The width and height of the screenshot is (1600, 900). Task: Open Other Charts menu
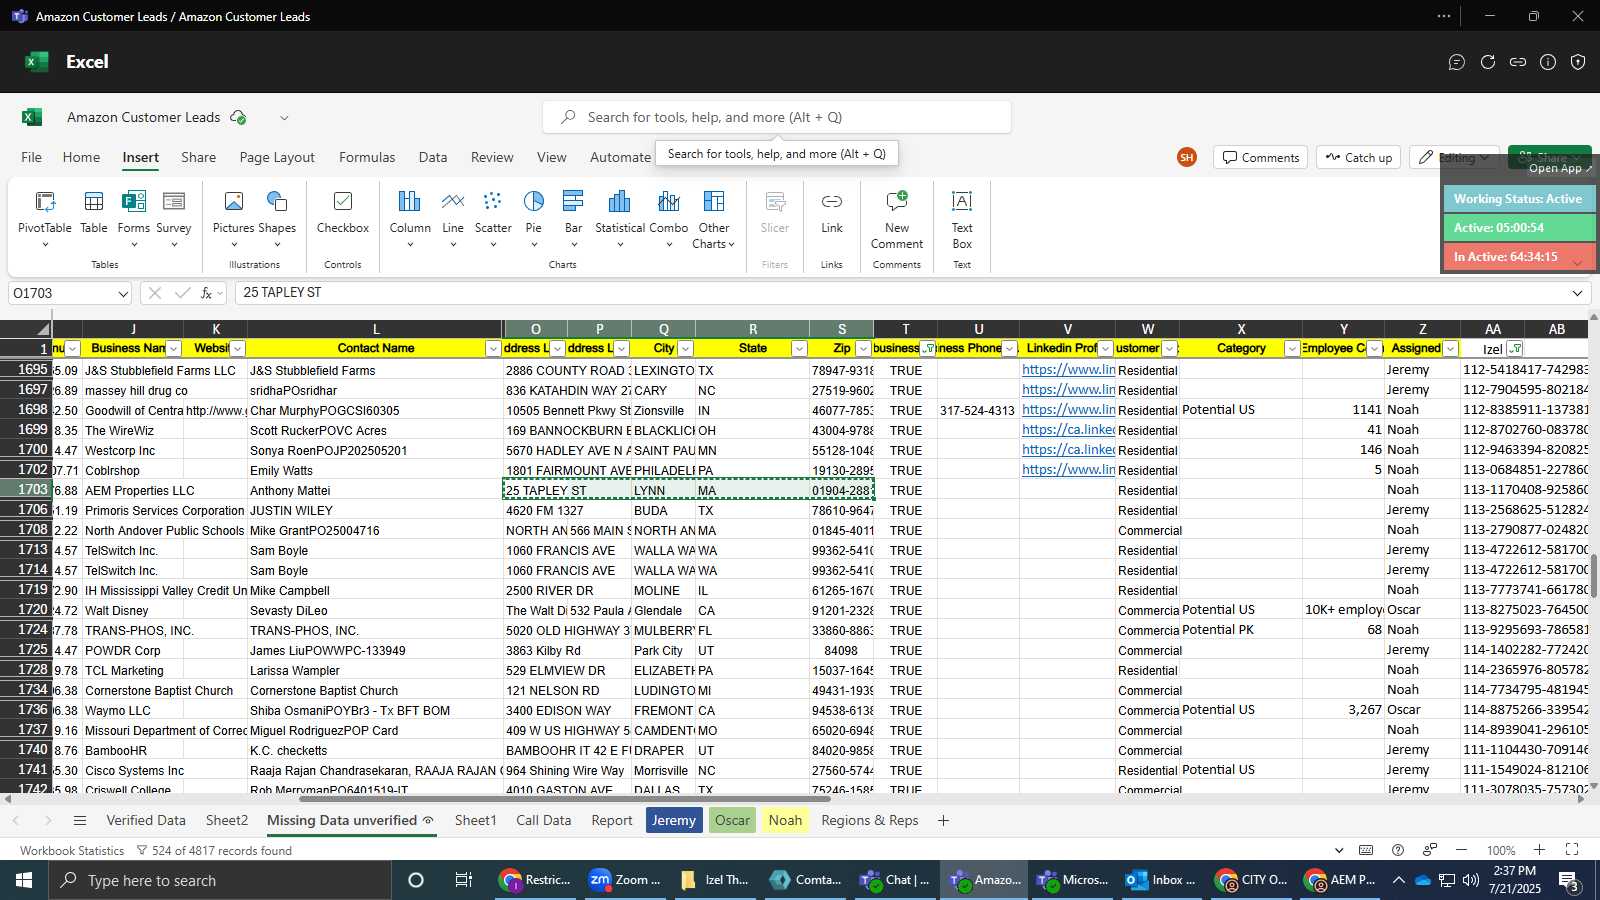point(713,220)
